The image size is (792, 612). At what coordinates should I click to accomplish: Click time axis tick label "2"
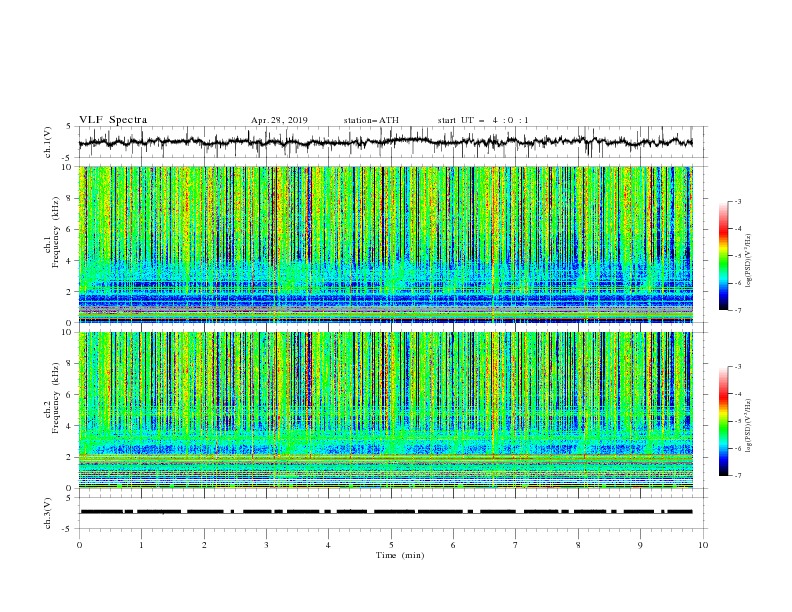pos(204,545)
